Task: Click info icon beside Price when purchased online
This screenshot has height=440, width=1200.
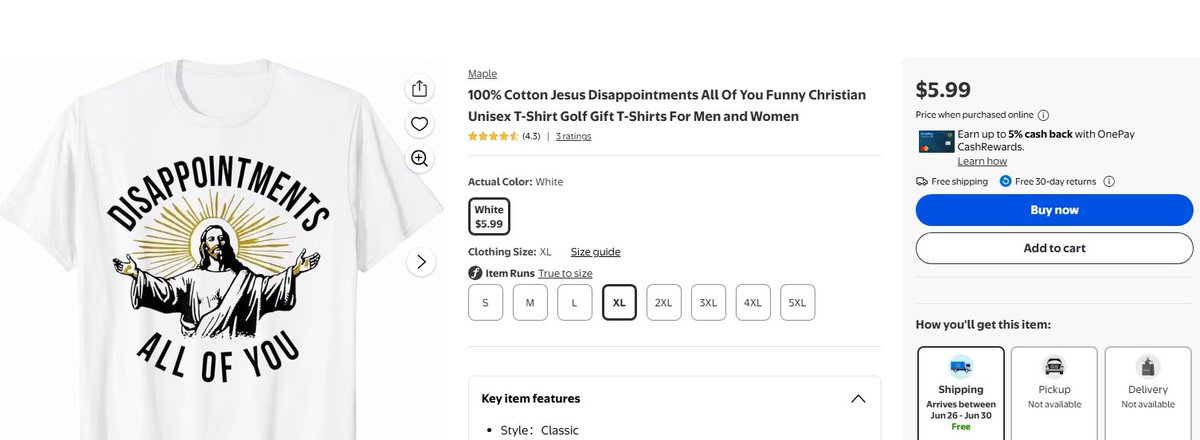Action: click(1043, 115)
